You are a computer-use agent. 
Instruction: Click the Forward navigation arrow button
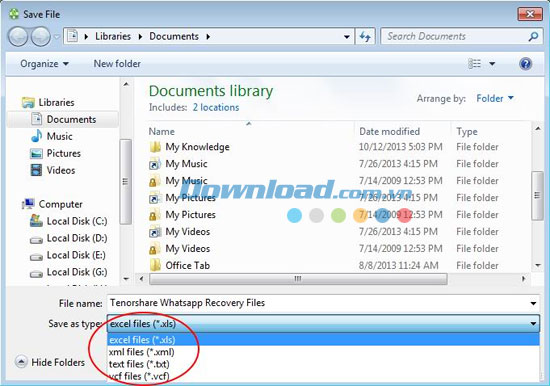click(41, 36)
